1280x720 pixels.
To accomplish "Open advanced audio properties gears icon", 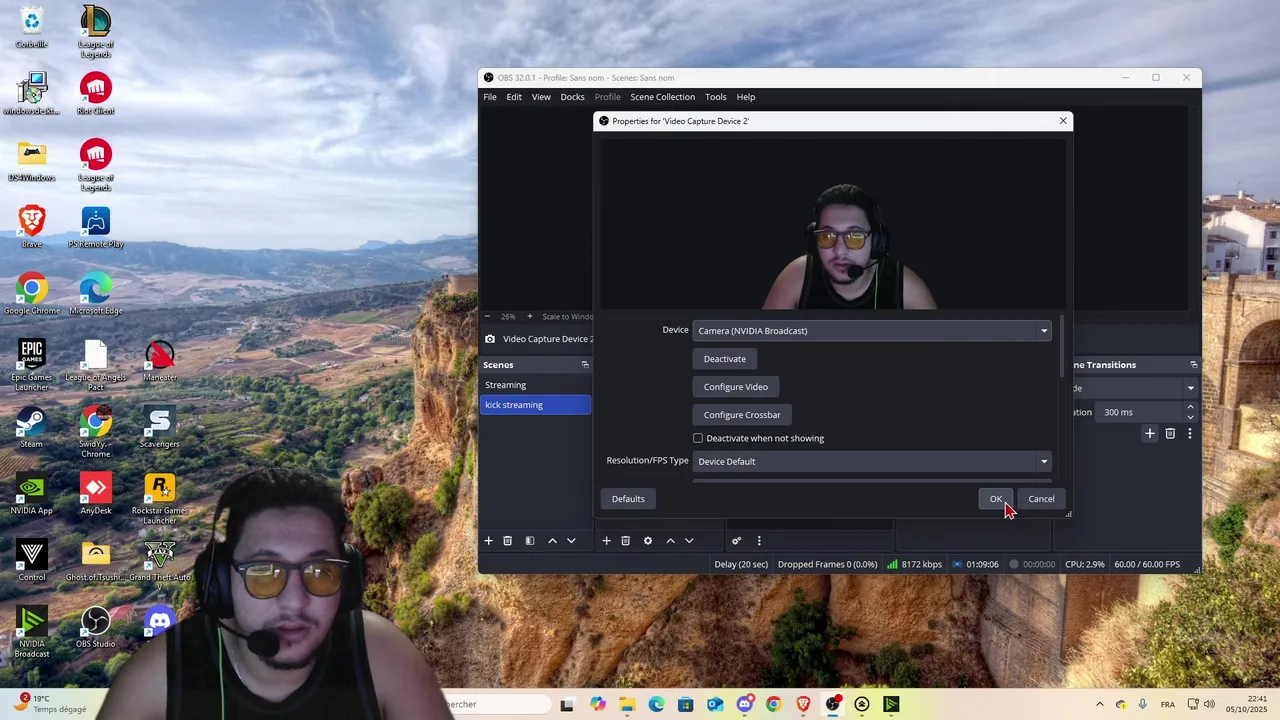I will click(737, 541).
